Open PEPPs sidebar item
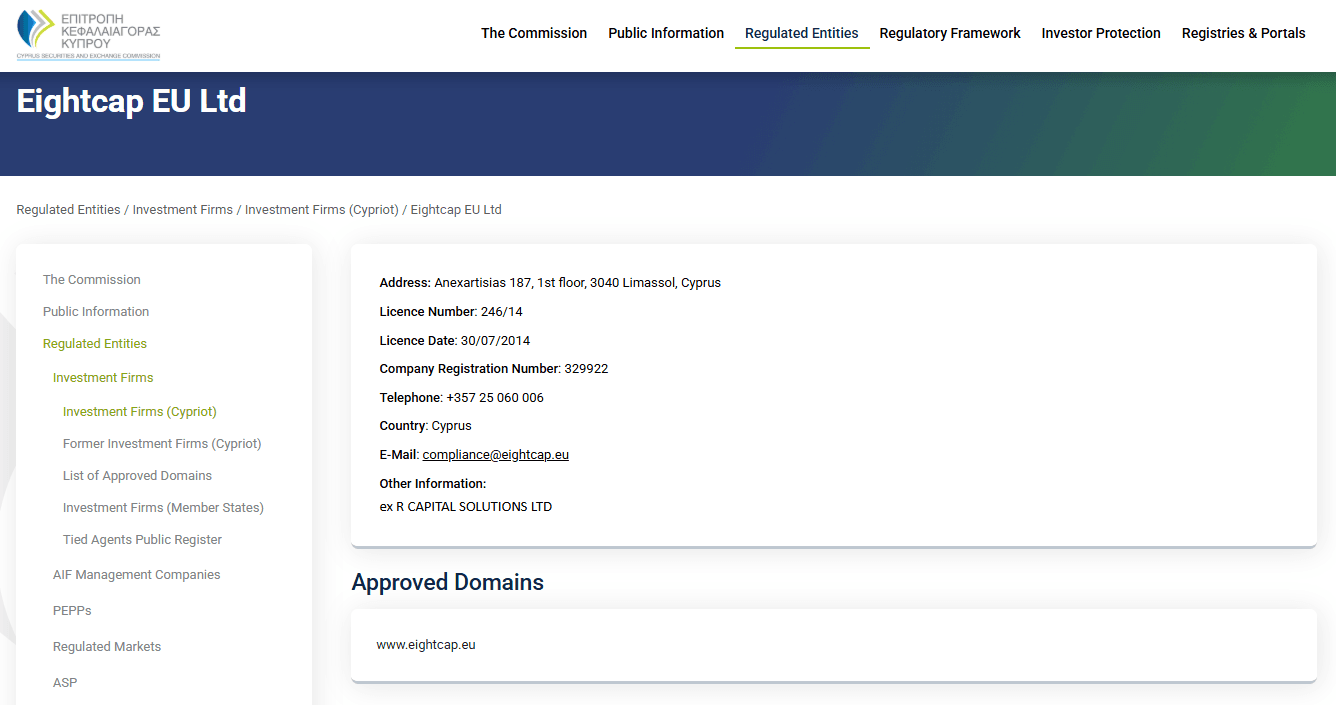This screenshot has width=1336, height=705. (x=72, y=611)
